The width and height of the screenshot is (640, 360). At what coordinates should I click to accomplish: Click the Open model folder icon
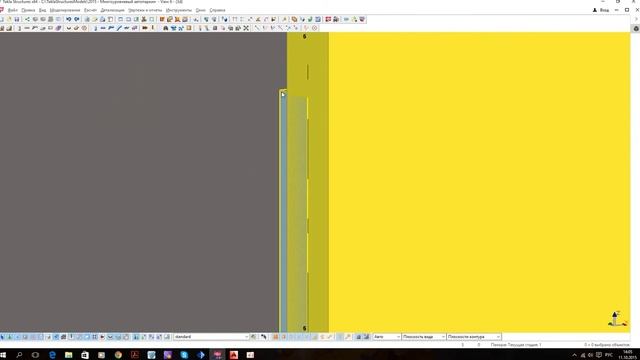tap(9, 19)
